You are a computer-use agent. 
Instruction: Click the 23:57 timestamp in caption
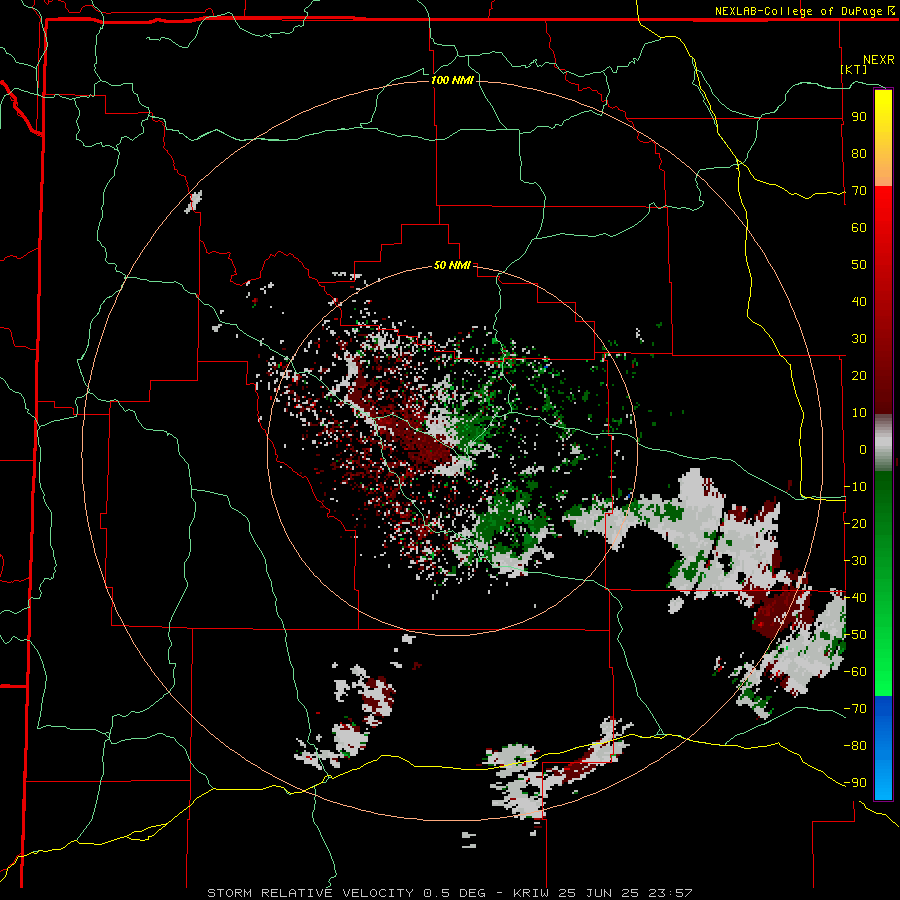point(670,893)
